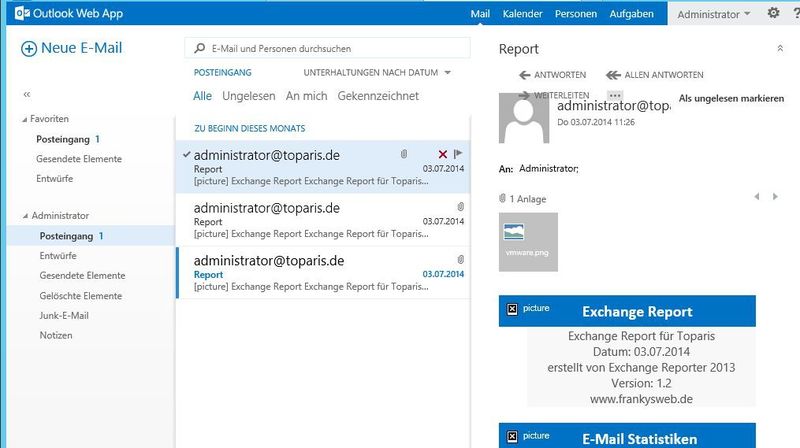Open Entwürfe under Favoriten

[x=54, y=179]
